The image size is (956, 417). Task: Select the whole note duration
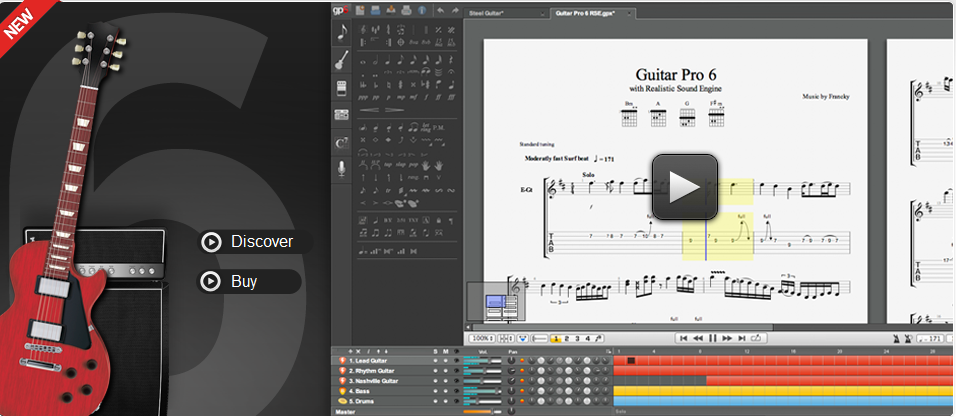pyautogui.click(x=363, y=62)
